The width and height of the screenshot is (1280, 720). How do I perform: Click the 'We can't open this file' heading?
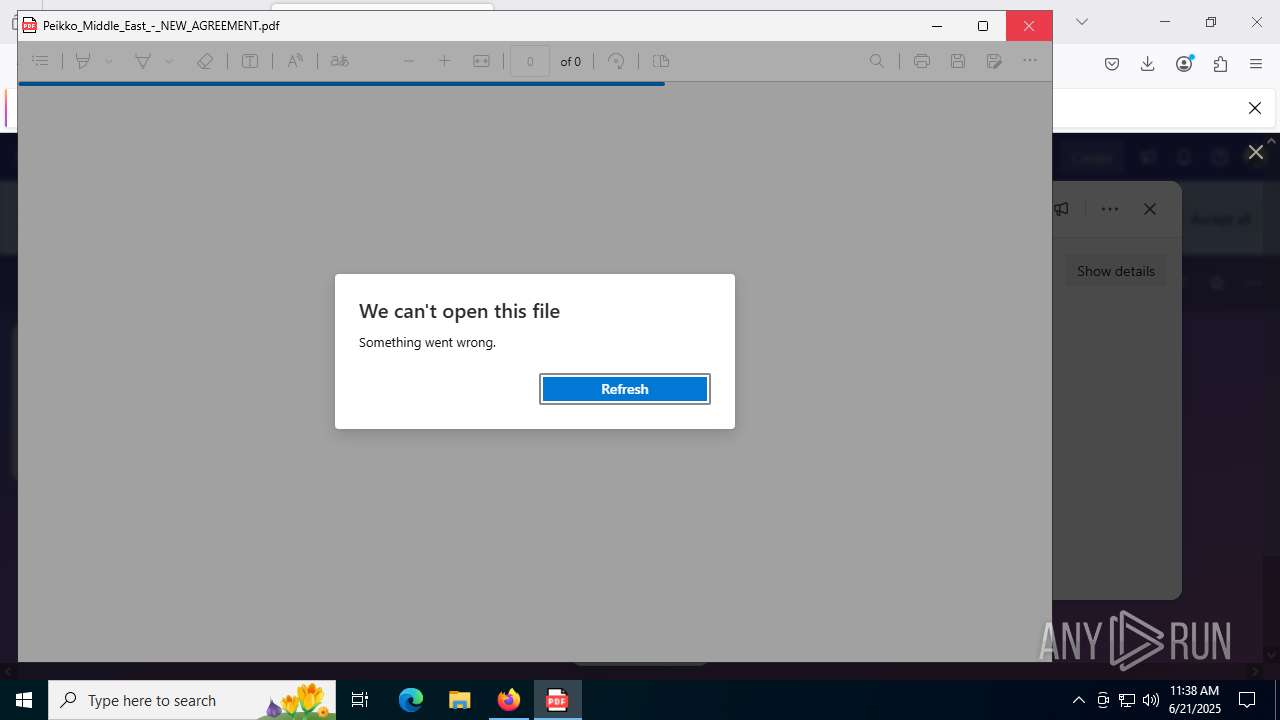[459, 311]
